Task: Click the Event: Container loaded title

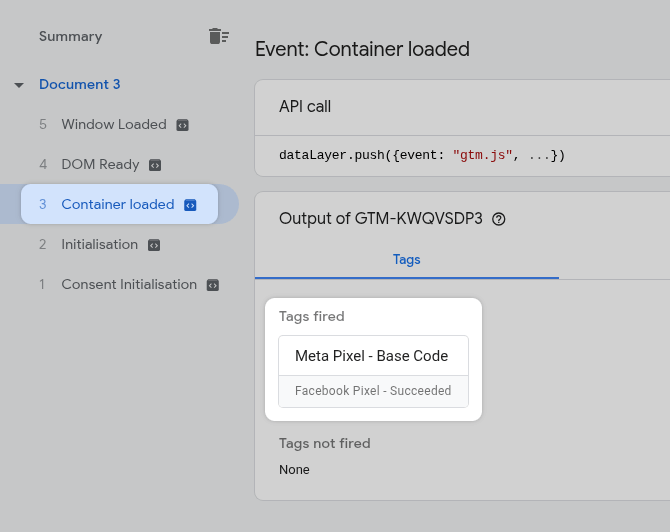Action: pyautogui.click(x=362, y=49)
